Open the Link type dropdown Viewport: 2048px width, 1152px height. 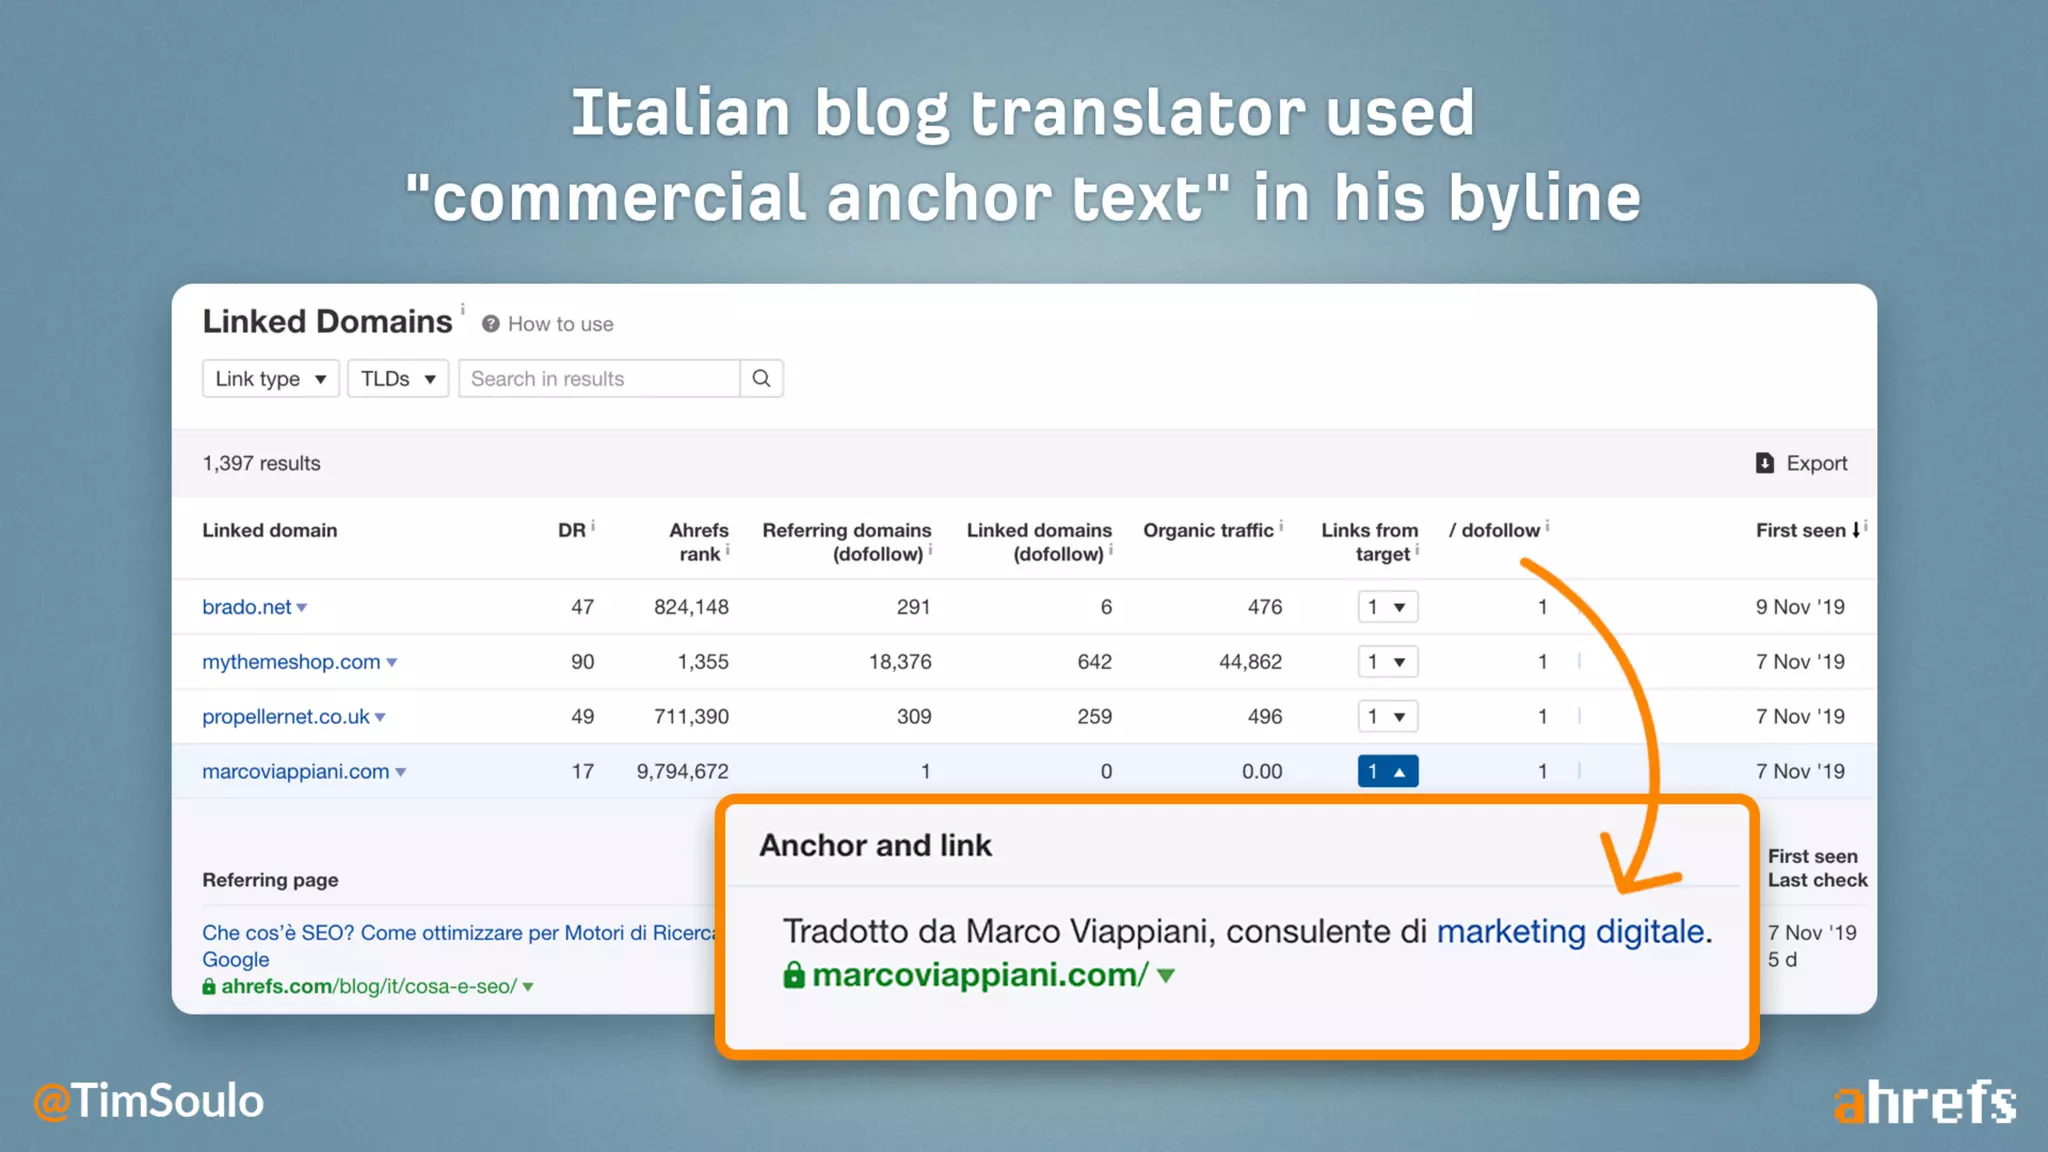(x=271, y=379)
